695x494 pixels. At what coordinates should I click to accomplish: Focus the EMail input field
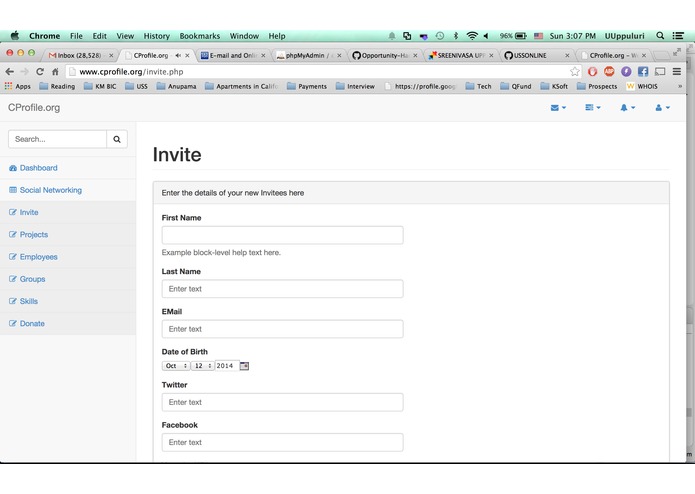click(282, 329)
